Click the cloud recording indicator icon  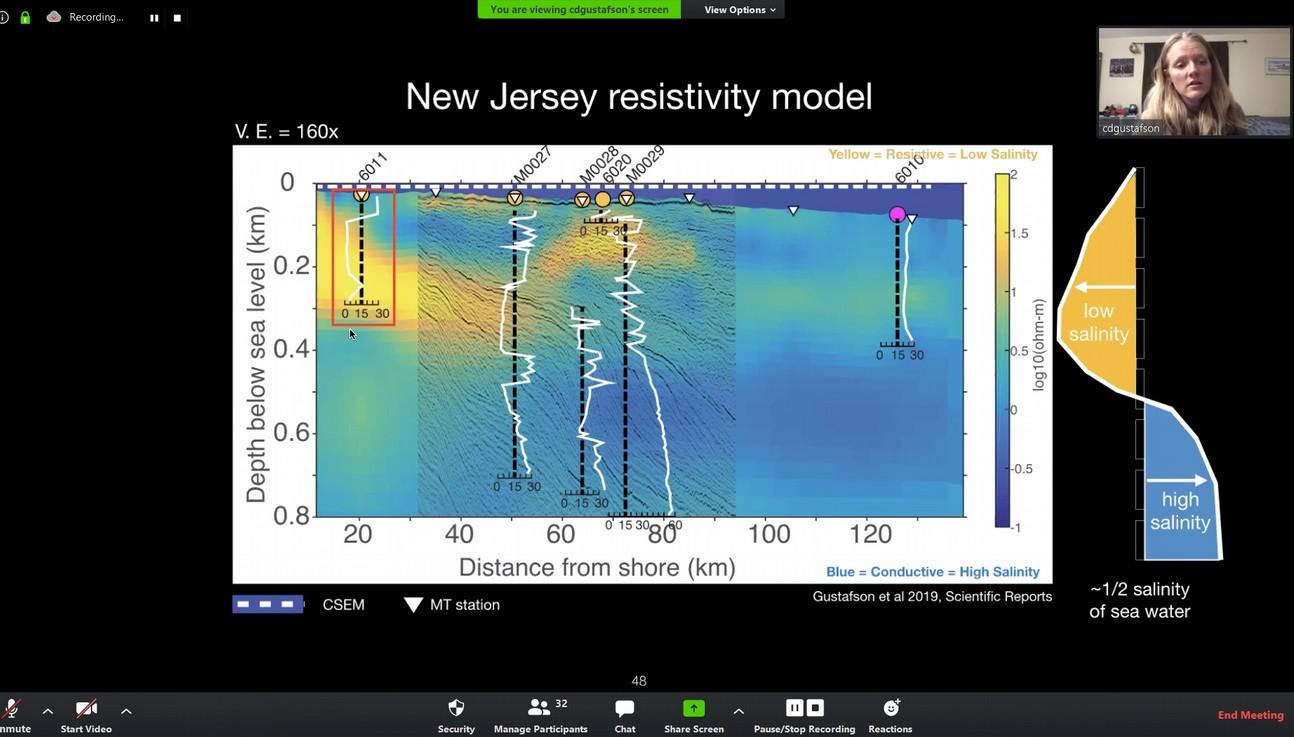point(54,17)
